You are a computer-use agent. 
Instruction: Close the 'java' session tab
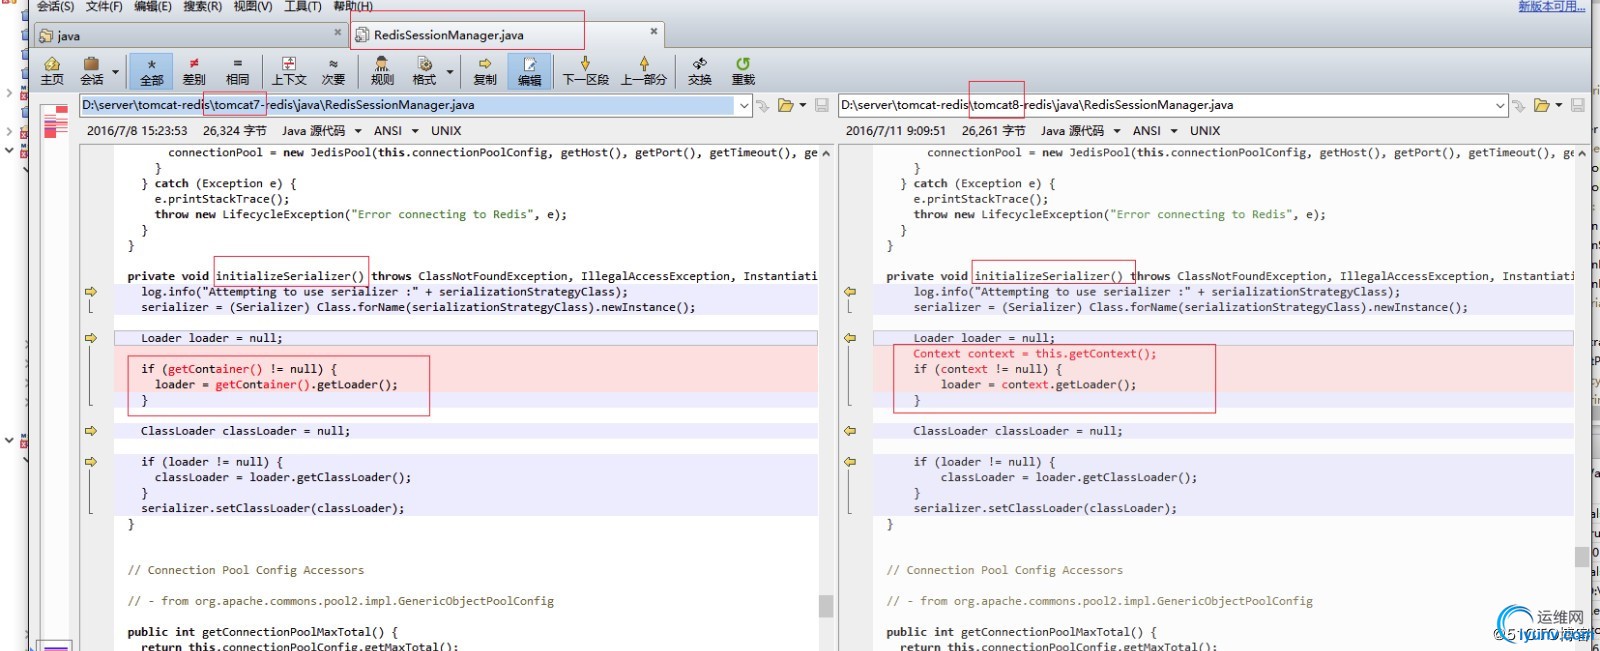tap(337, 32)
